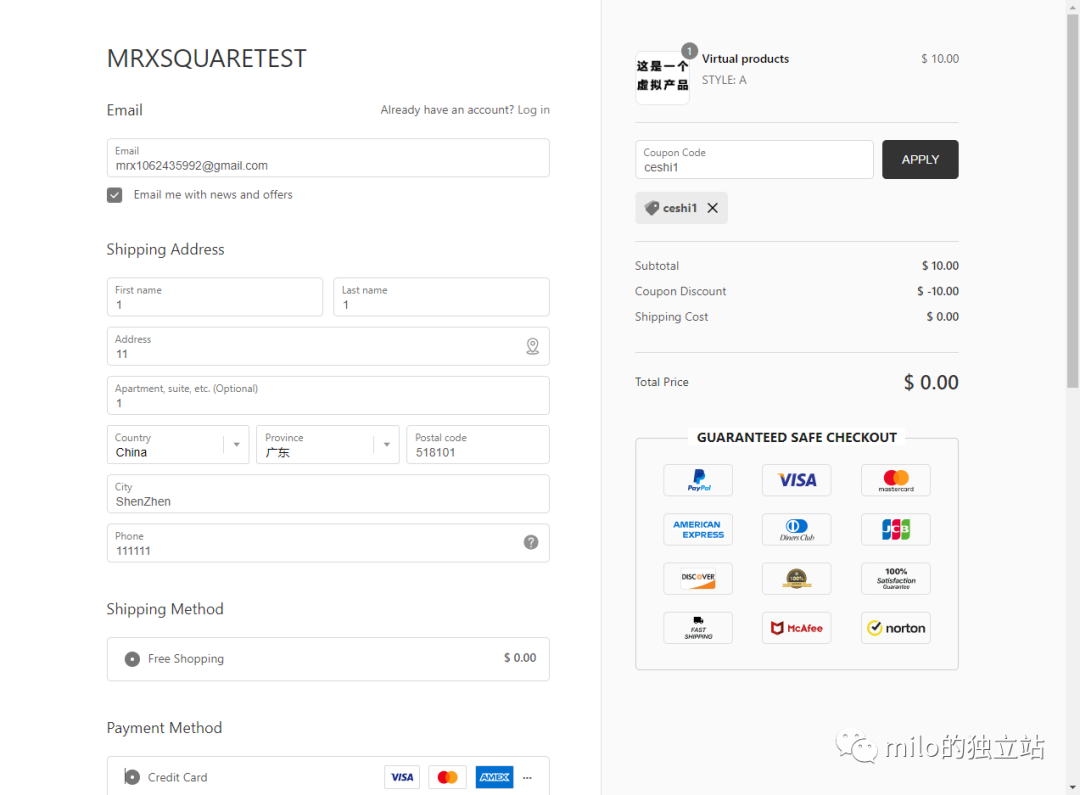Uncheck Email me with news and offers
Viewport: 1080px width, 795px height.
tap(115, 195)
